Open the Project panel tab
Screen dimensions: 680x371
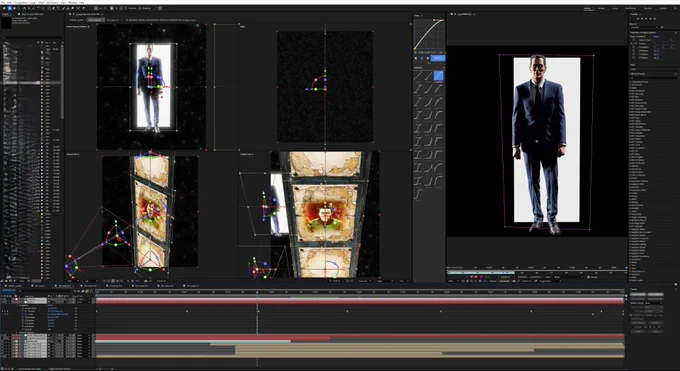tap(5, 14)
